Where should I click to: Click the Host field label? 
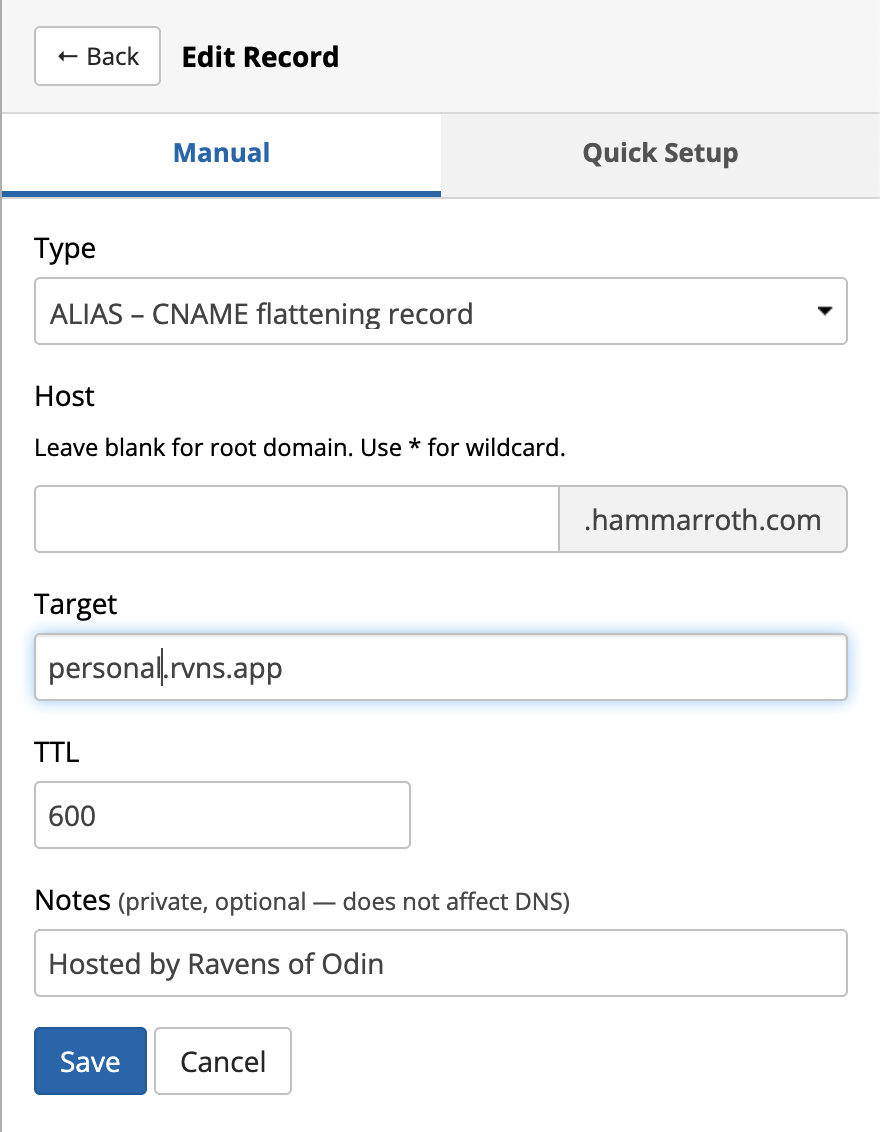[x=65, y=397]
